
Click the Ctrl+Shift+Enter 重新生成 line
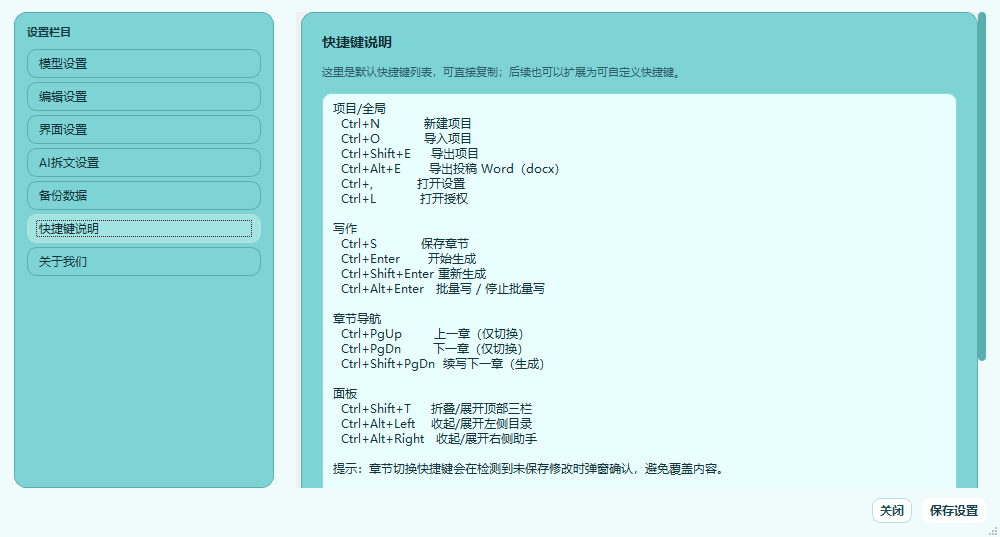click(413, 274)
